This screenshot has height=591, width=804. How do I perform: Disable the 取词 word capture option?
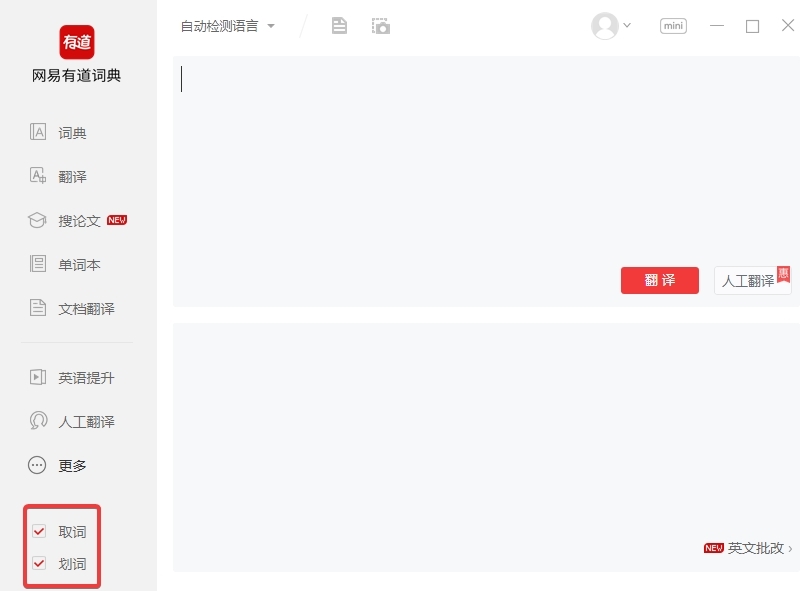(x=39, y=530)
